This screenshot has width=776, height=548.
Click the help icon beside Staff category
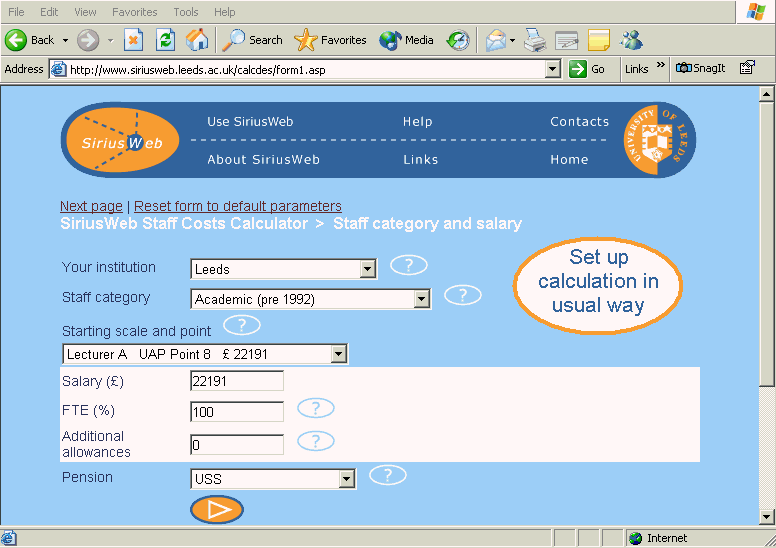click(462, 295)
